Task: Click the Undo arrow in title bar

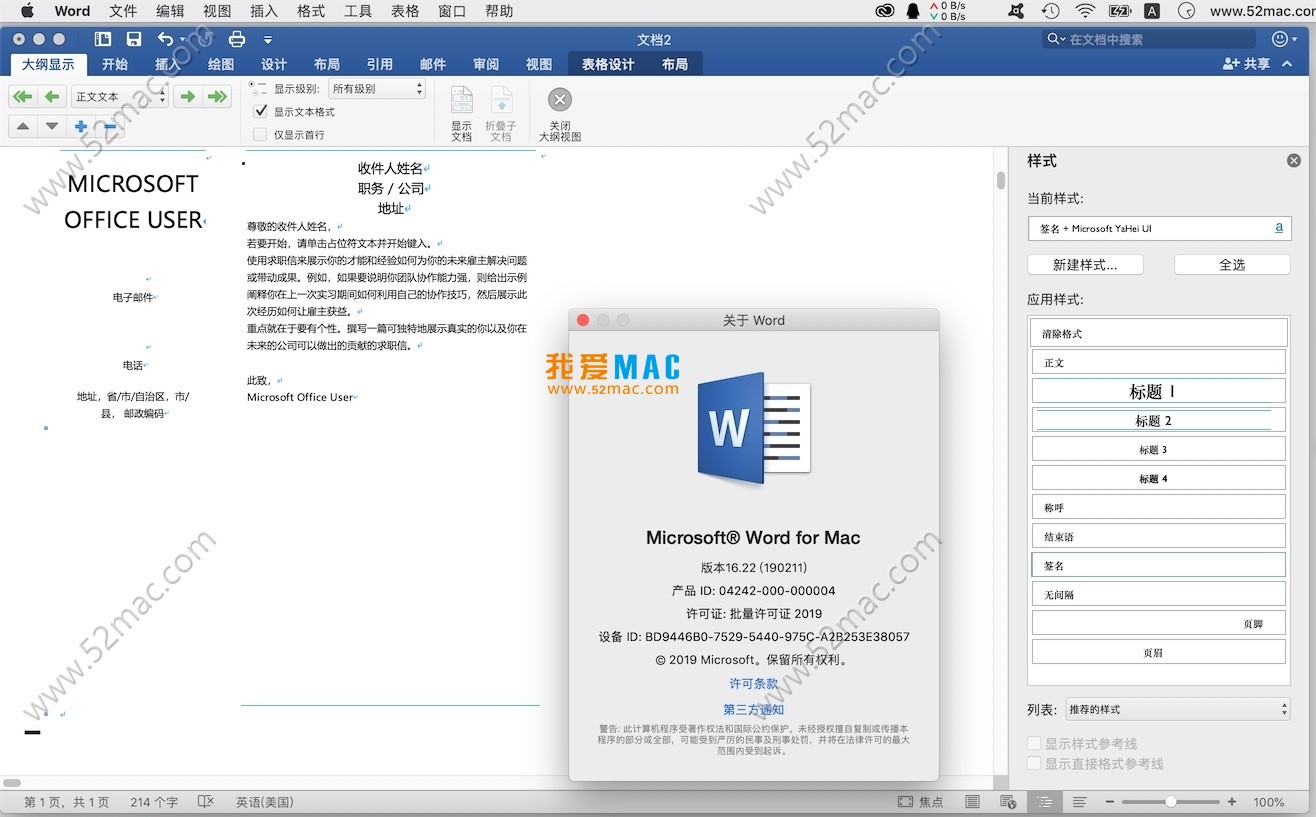Action: (165, 39)
